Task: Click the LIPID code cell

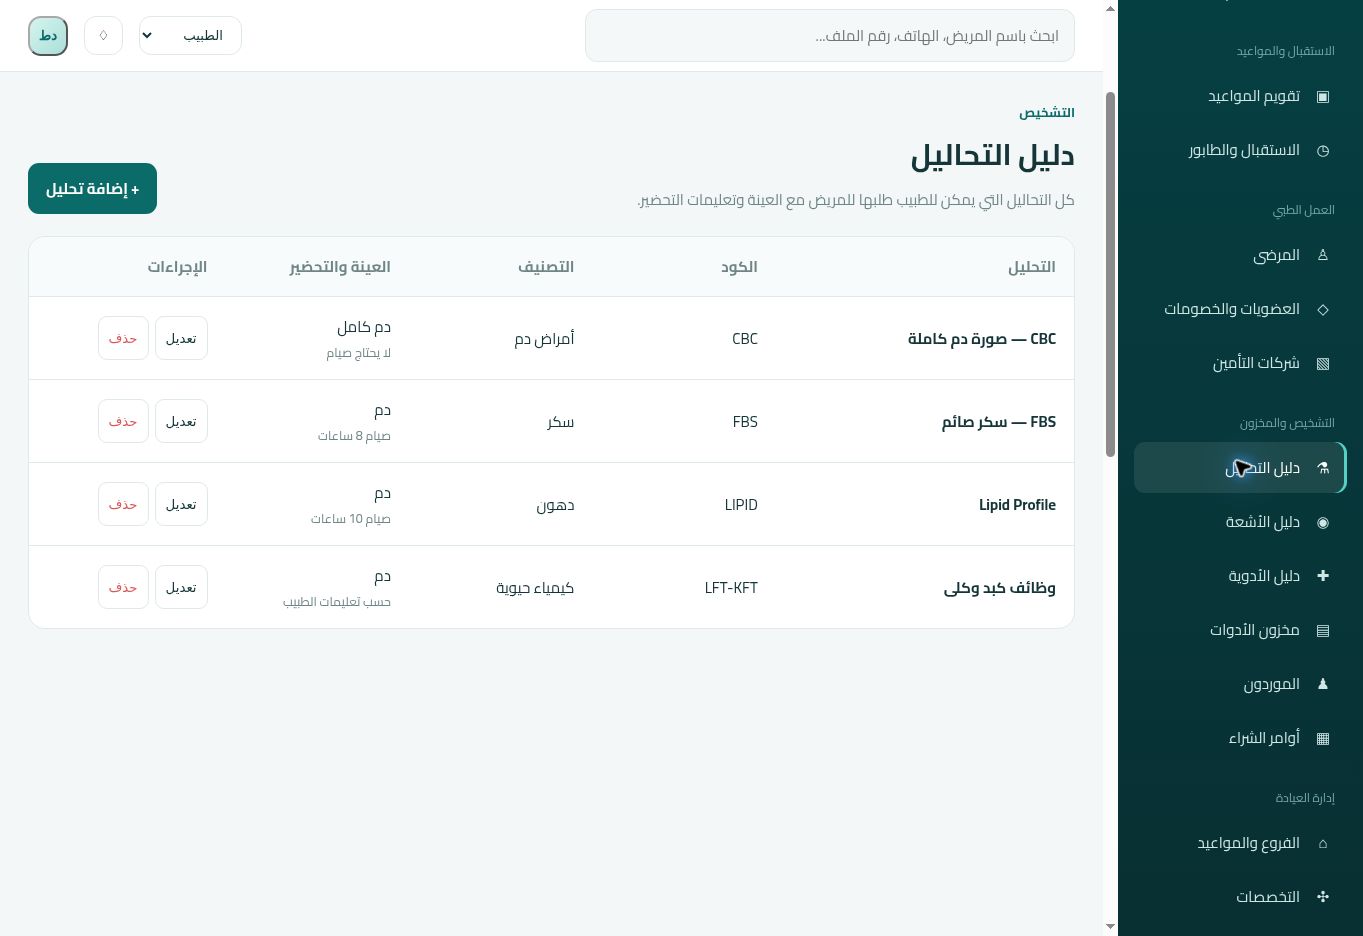Action: click(x=741, y=505)
